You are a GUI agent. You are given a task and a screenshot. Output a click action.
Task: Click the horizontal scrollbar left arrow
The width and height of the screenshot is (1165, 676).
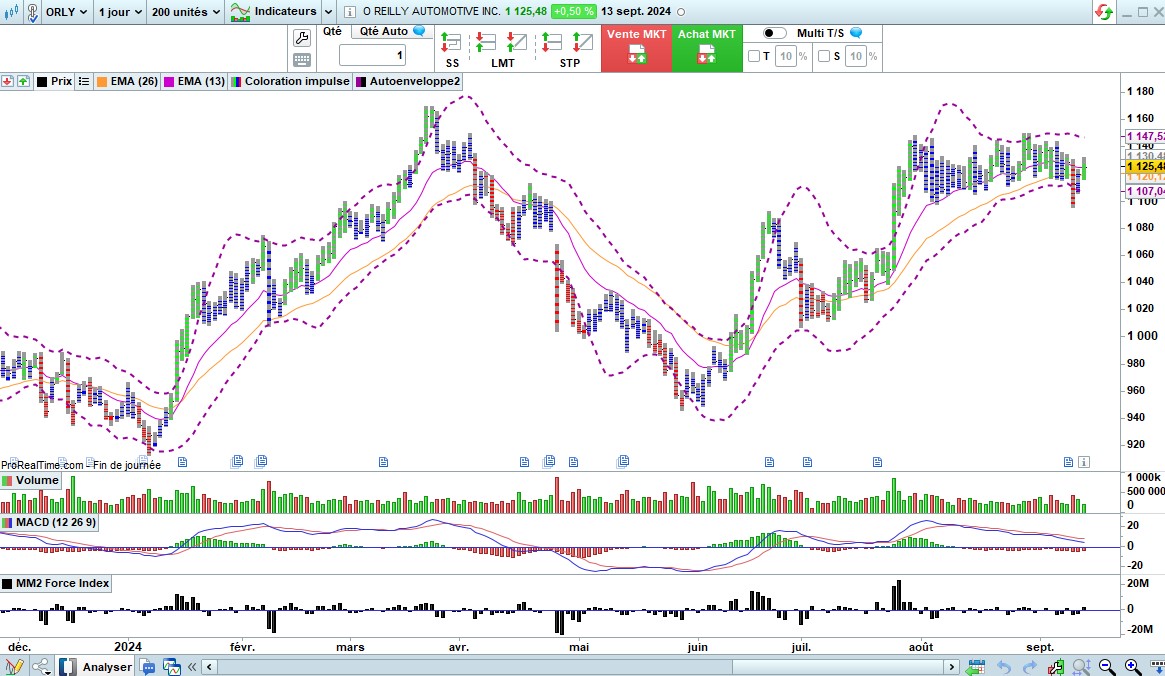[x=210, y=667]
